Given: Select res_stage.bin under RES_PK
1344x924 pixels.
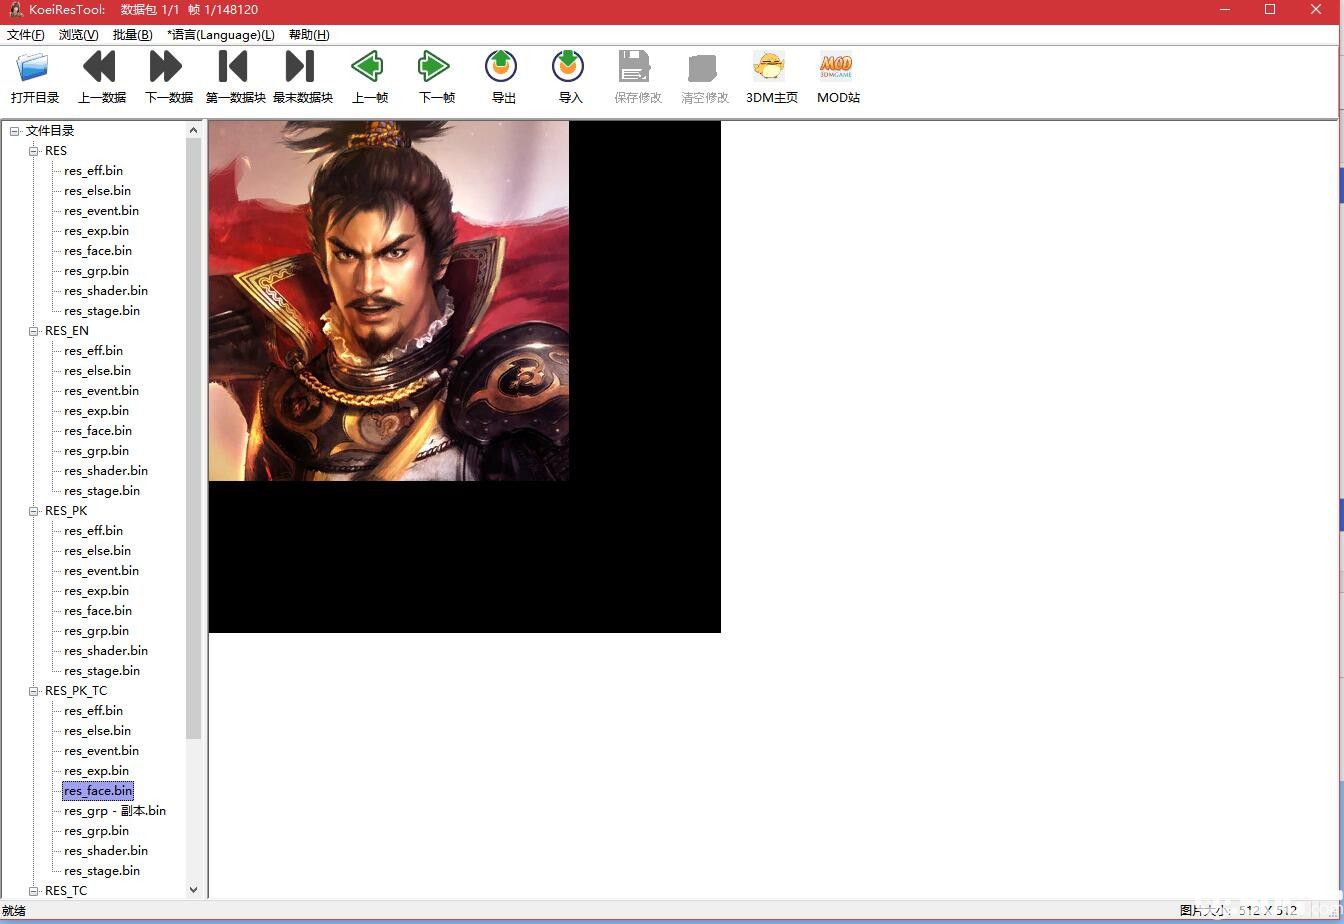Looking at the screenshot, I should (x=102, y=671).
